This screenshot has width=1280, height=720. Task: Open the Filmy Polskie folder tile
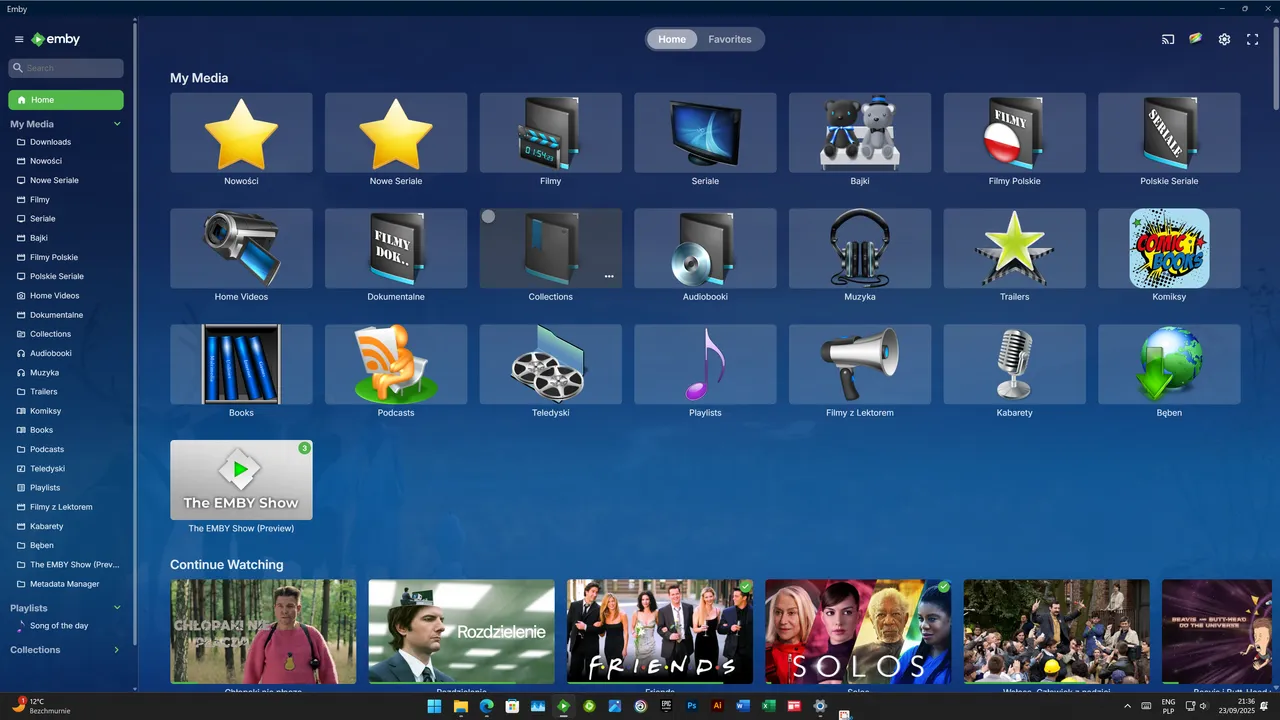(x=1014, y=133)
